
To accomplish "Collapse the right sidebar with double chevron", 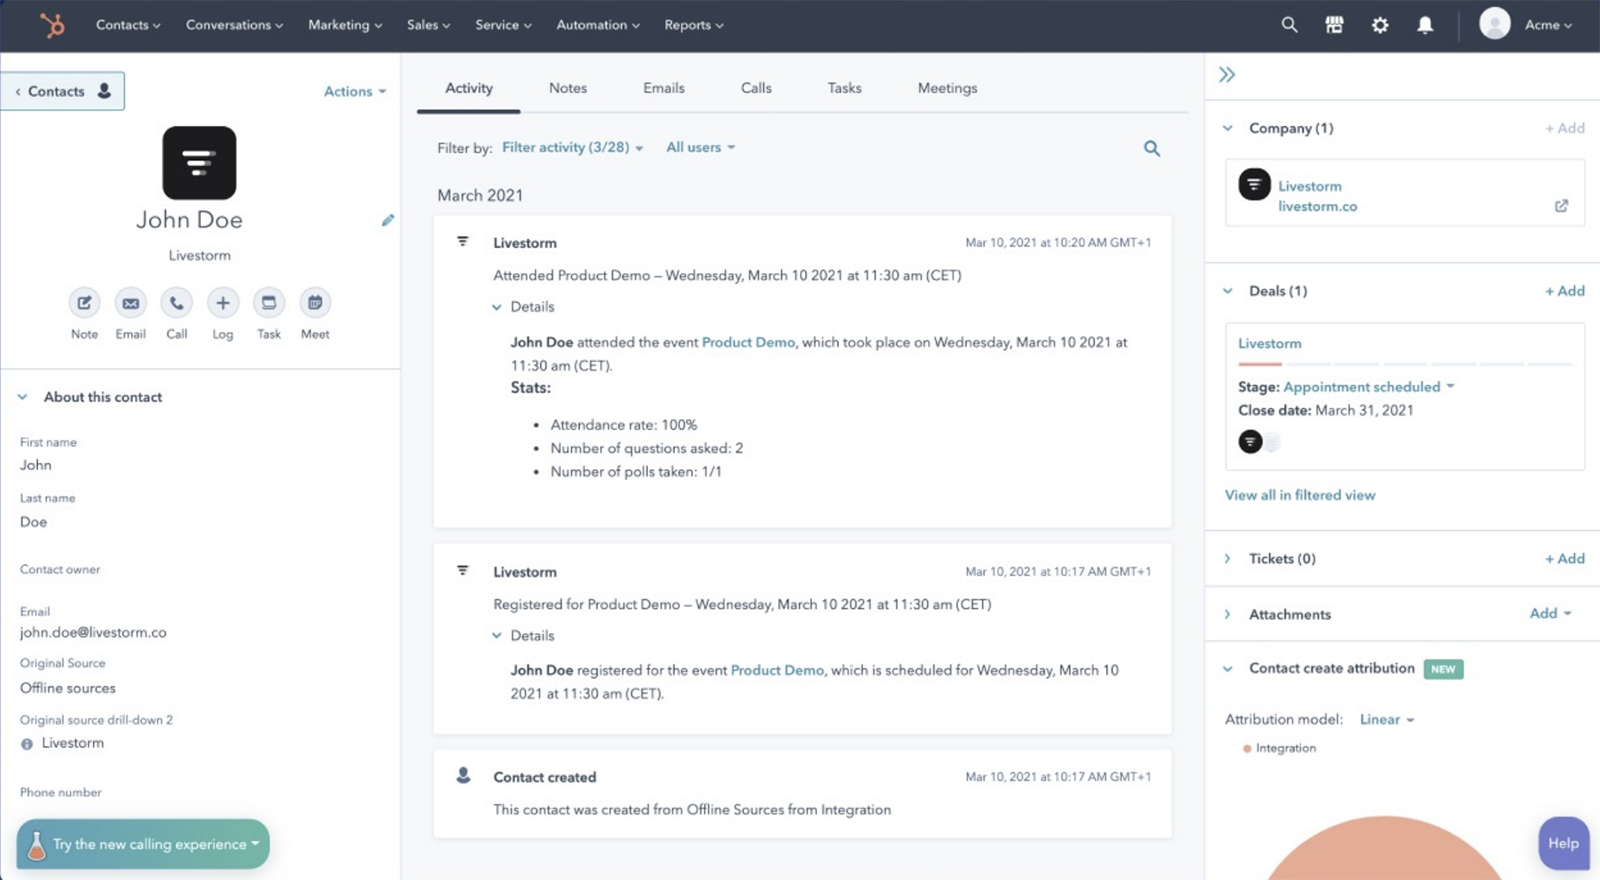I will click(1227, 75).
